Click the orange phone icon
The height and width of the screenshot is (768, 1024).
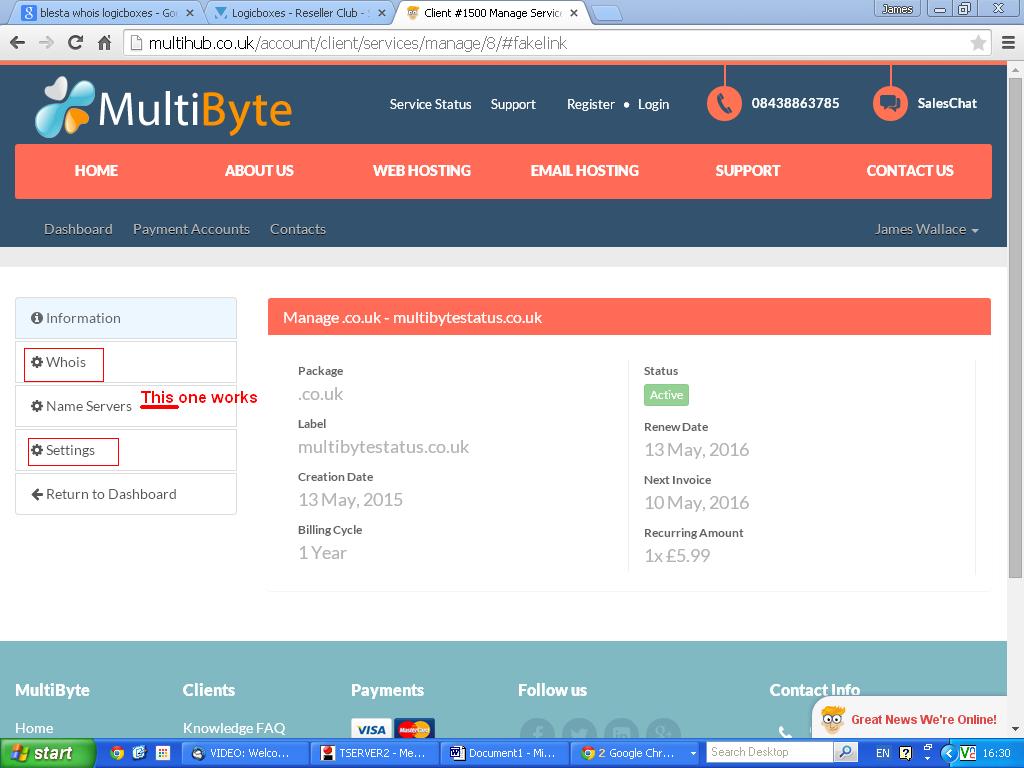pyautogui.click(x=724, y=103)
